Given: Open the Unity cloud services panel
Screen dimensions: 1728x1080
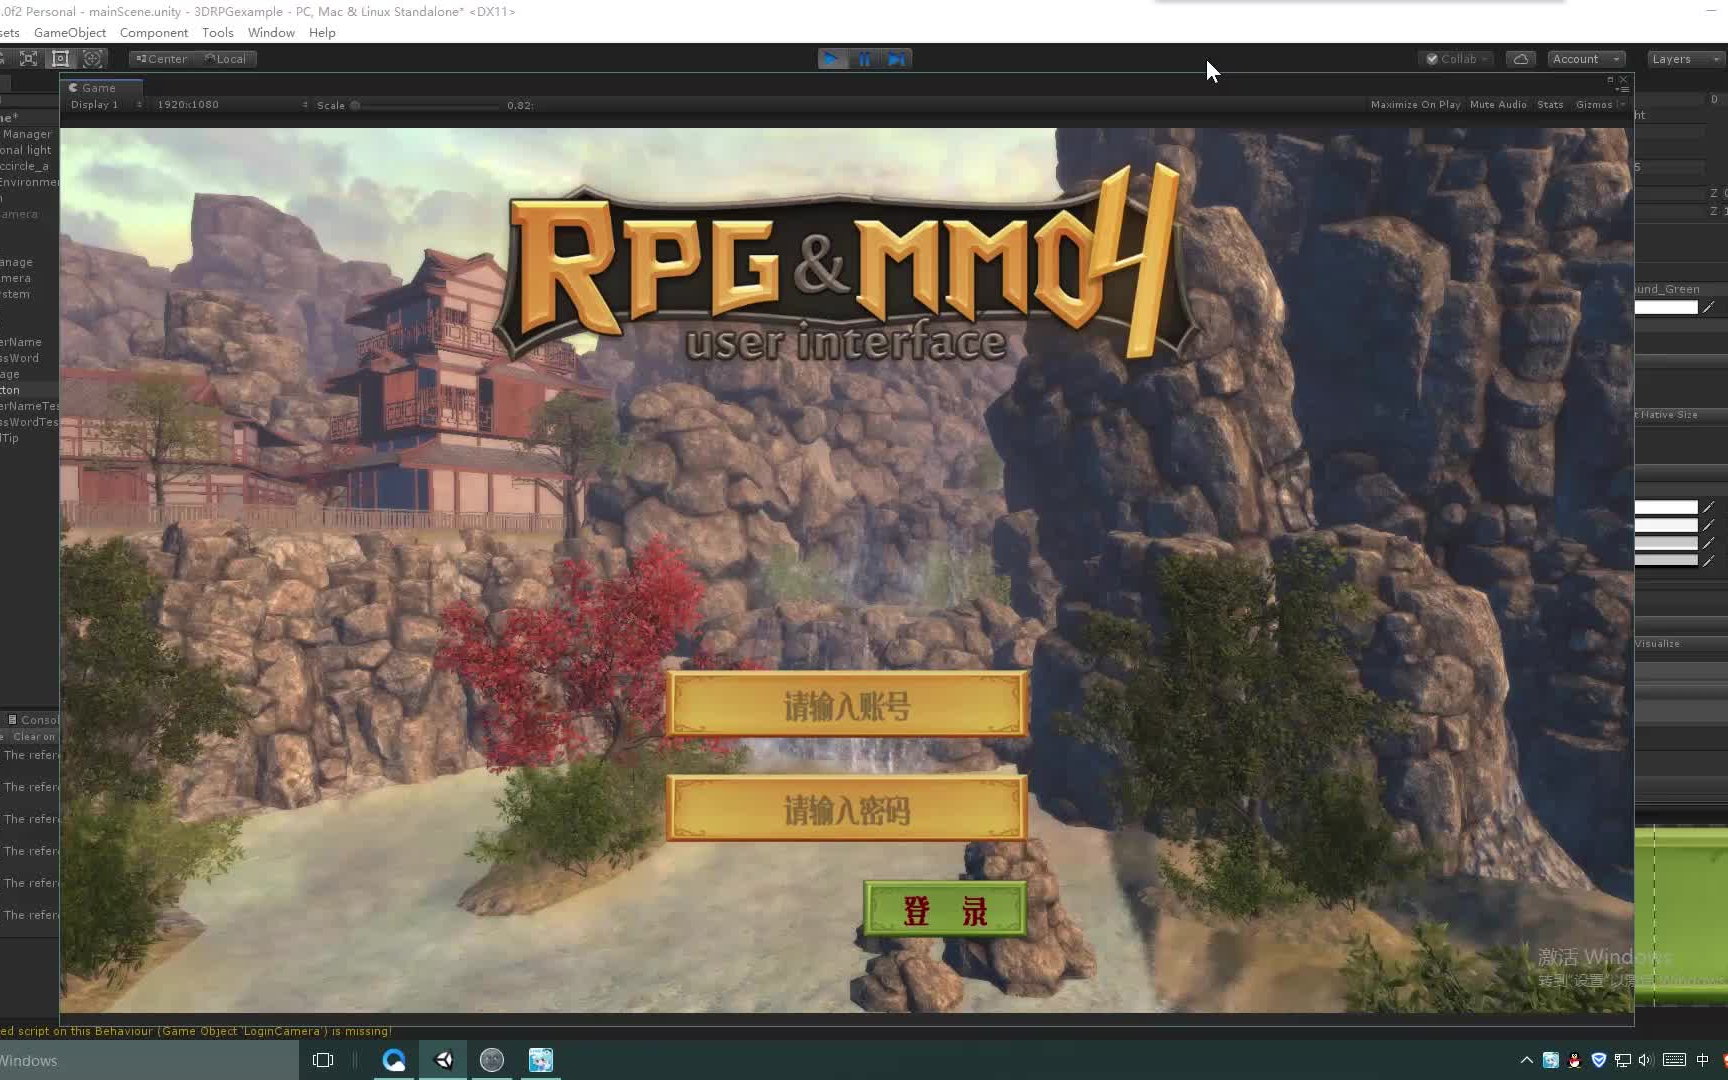Looking at the screenshot, I should pyautogui.click(x=1520, y=59).
